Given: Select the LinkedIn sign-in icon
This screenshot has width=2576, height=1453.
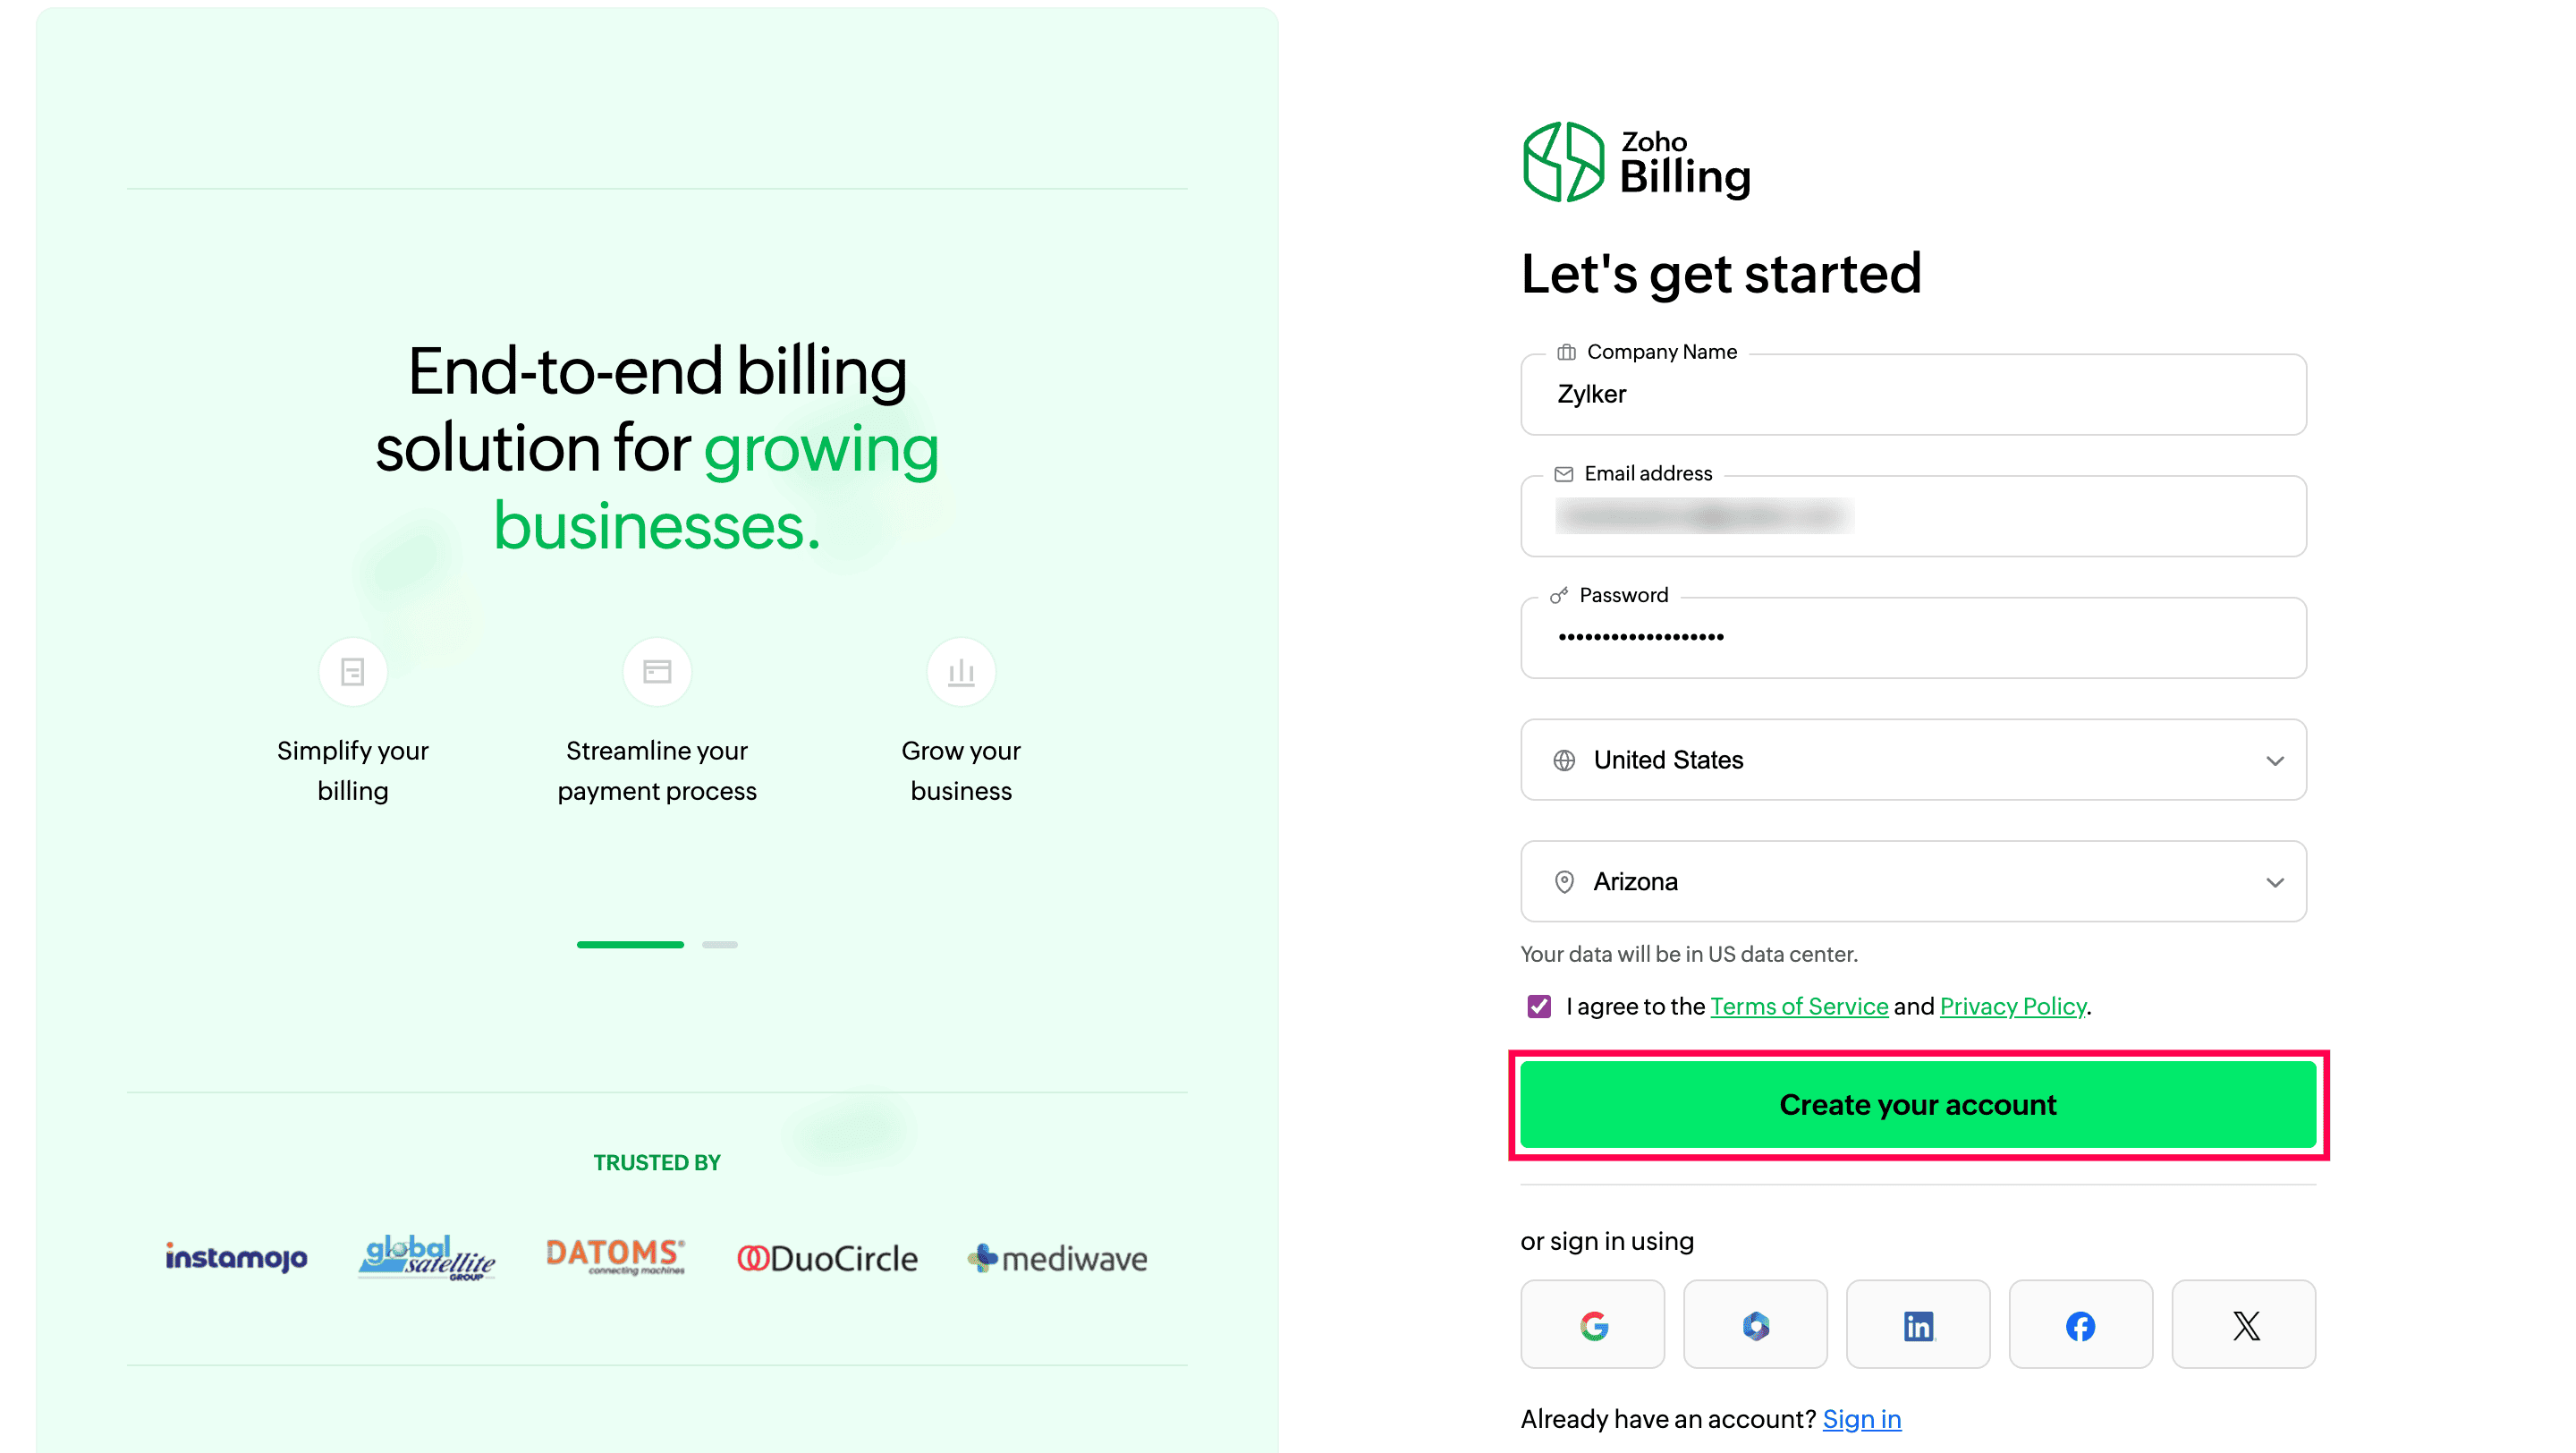Looking at the screenshot, I should click(x=1918, y=1325).
